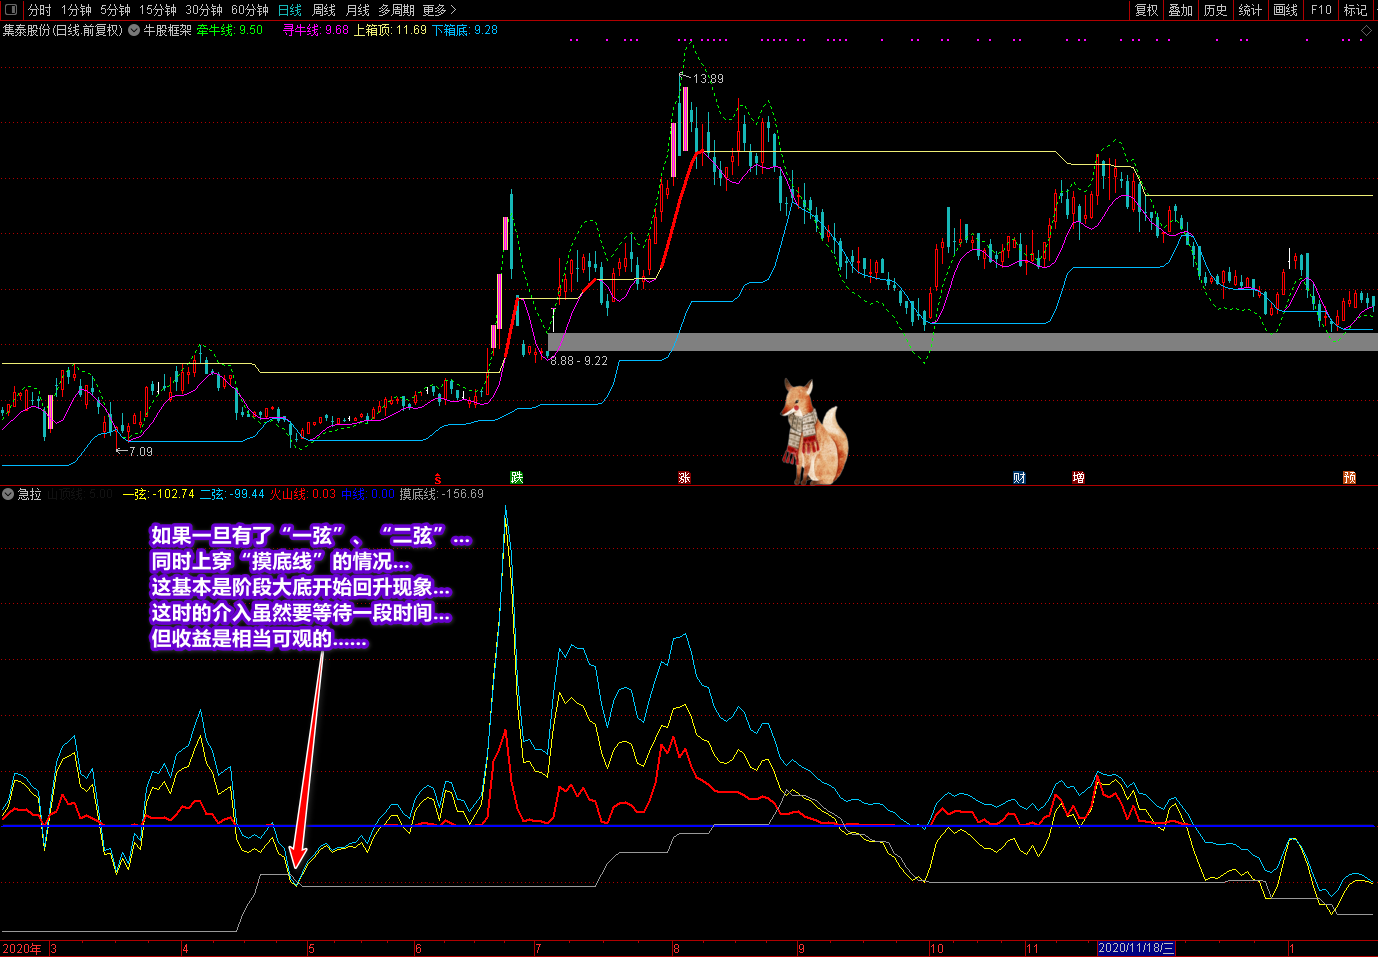Click the highlighted 2020/11/18 date label
The width and height of the screenshot is (1378, 957).
1136,948
